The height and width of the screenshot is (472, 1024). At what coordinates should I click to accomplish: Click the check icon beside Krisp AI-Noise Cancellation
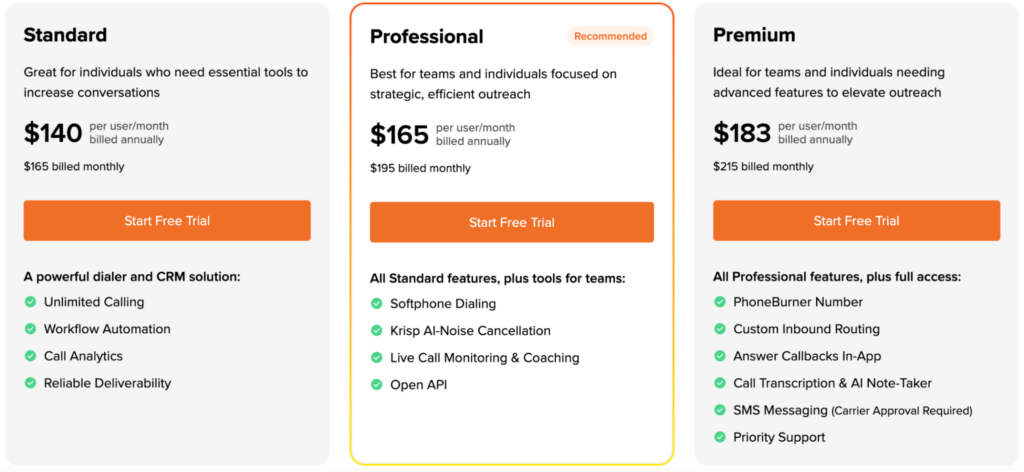(x=377, y=331)
